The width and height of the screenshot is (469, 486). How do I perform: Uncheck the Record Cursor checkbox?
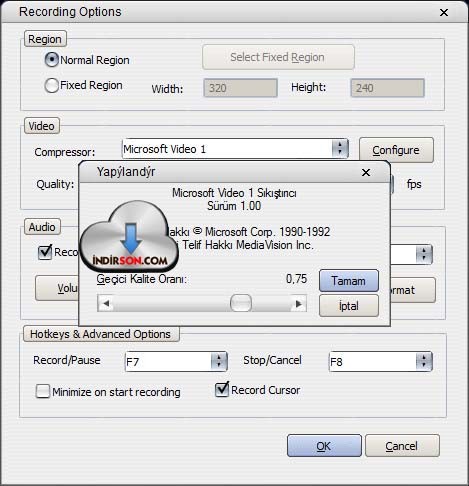(222, 389)
